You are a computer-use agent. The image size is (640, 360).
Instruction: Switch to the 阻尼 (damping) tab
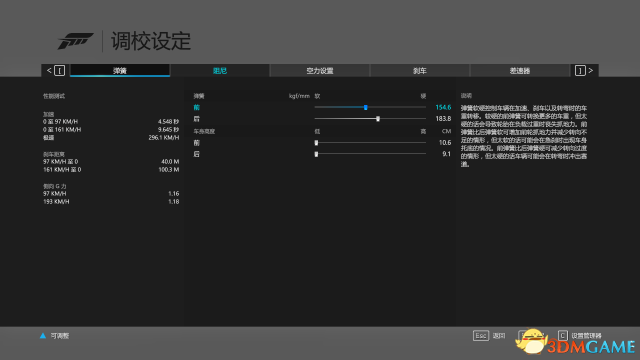pyautogui.click(x=220, y=71)
